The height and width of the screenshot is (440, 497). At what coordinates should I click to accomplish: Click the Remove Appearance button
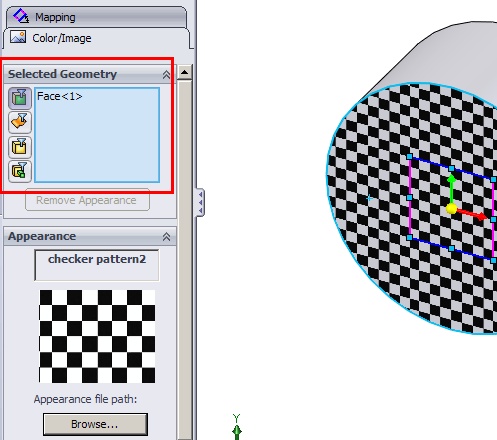[x=87, y=200]
